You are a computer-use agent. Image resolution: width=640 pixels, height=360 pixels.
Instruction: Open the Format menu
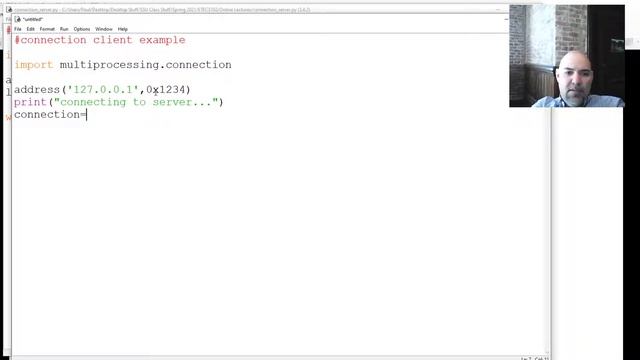pos(47,29)
